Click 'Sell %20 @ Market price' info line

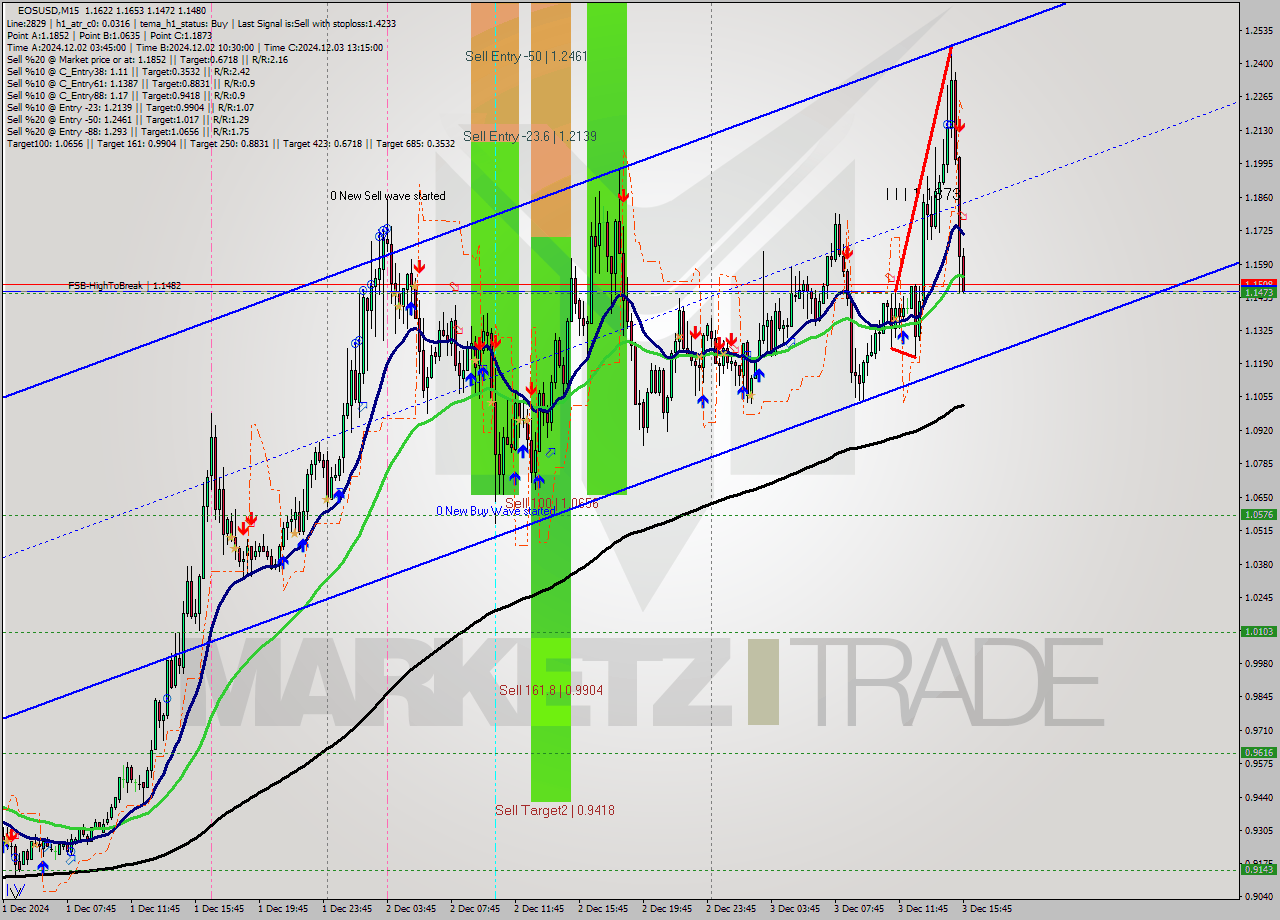[x=147, y=59]
